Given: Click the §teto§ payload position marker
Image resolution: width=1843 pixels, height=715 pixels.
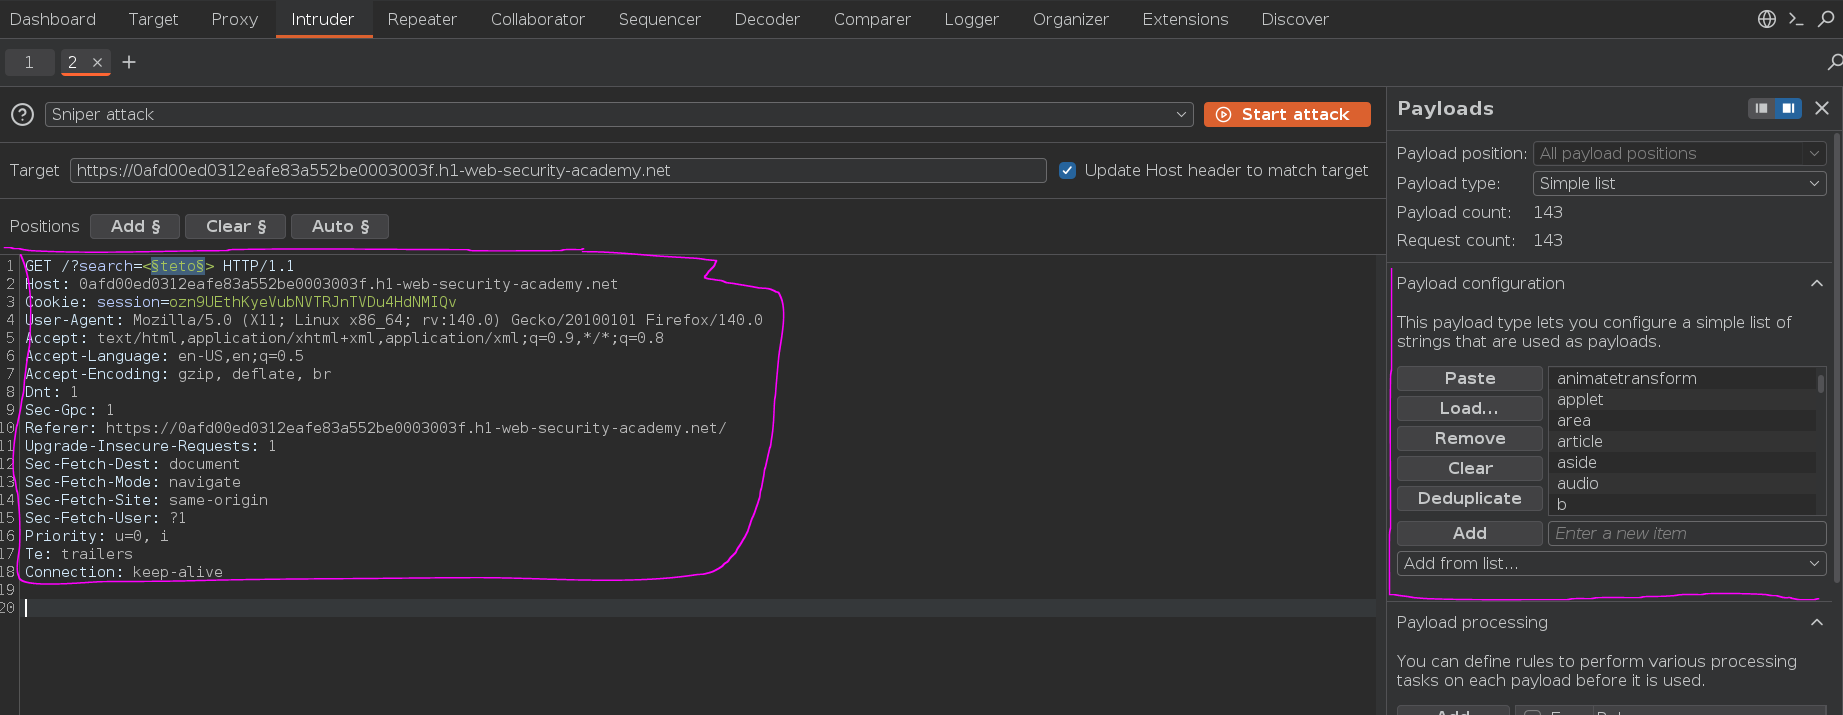Looking at the screenshot, I should pos(178,266).
